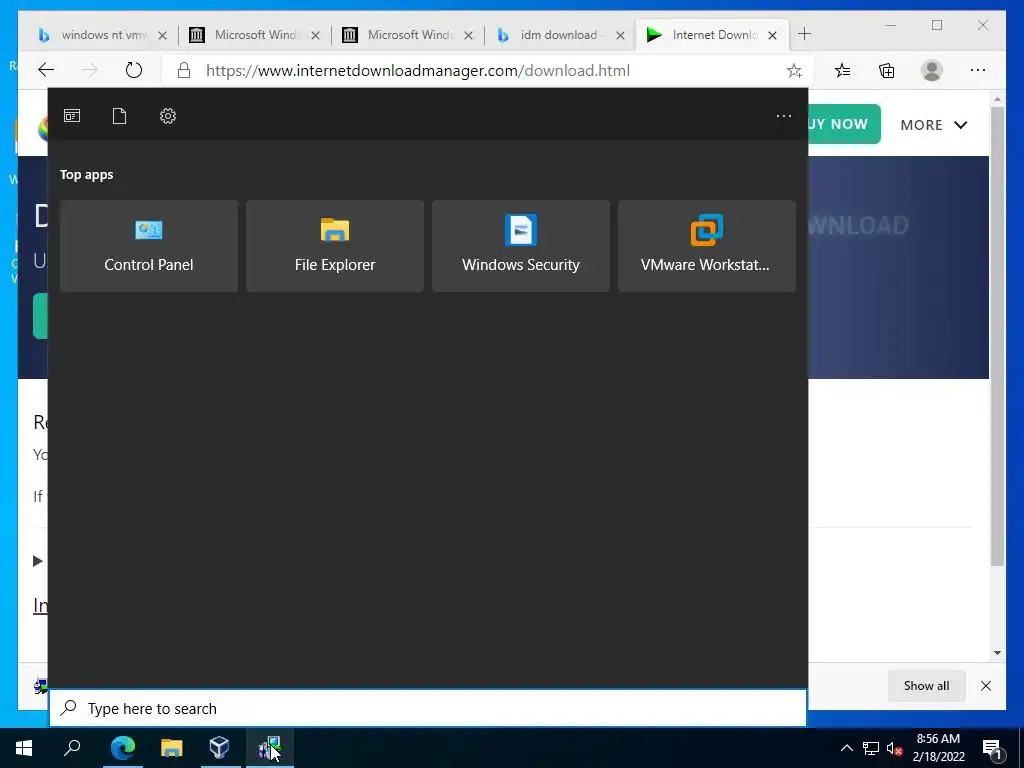Close the idm download tab
Viewport: 1024px width, 768px height.
point(620,35)
